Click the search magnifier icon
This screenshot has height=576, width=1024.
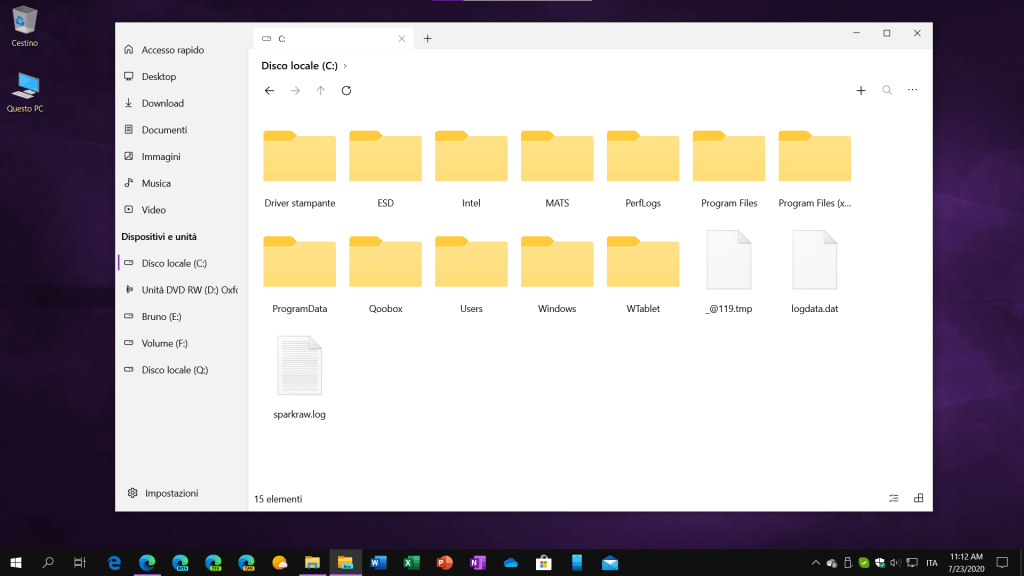pyautogui.click(x=886, y=91)
